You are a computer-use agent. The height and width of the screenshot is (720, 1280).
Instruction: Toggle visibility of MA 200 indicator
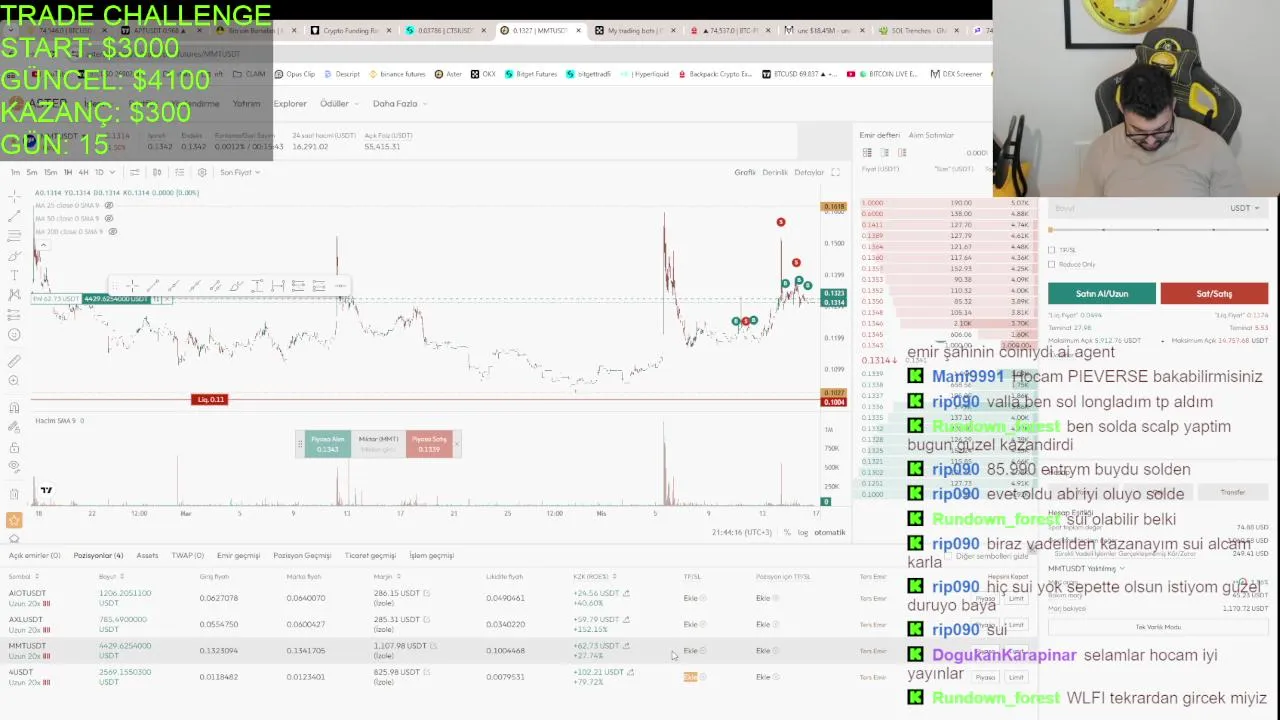(113, 231)
